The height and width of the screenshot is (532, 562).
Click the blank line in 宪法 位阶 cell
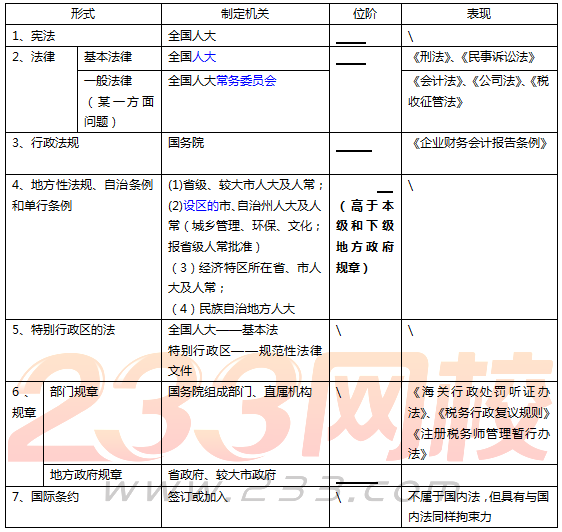pyautogui.click(x=351, y=43)
